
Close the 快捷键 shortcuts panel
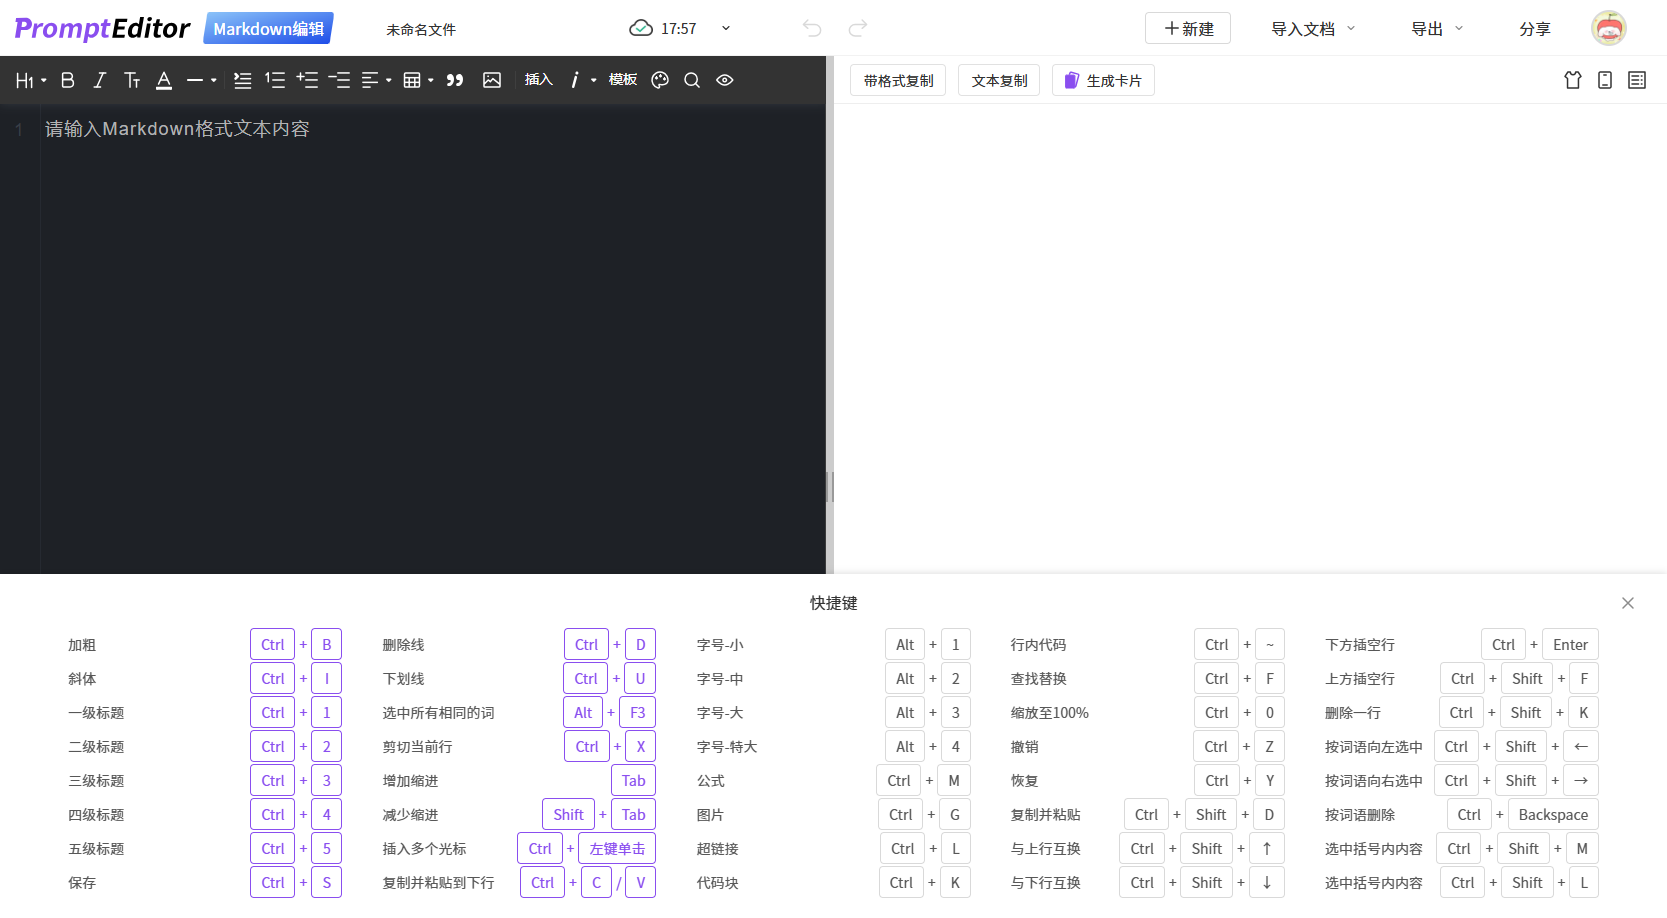(x=1627, y=603)
